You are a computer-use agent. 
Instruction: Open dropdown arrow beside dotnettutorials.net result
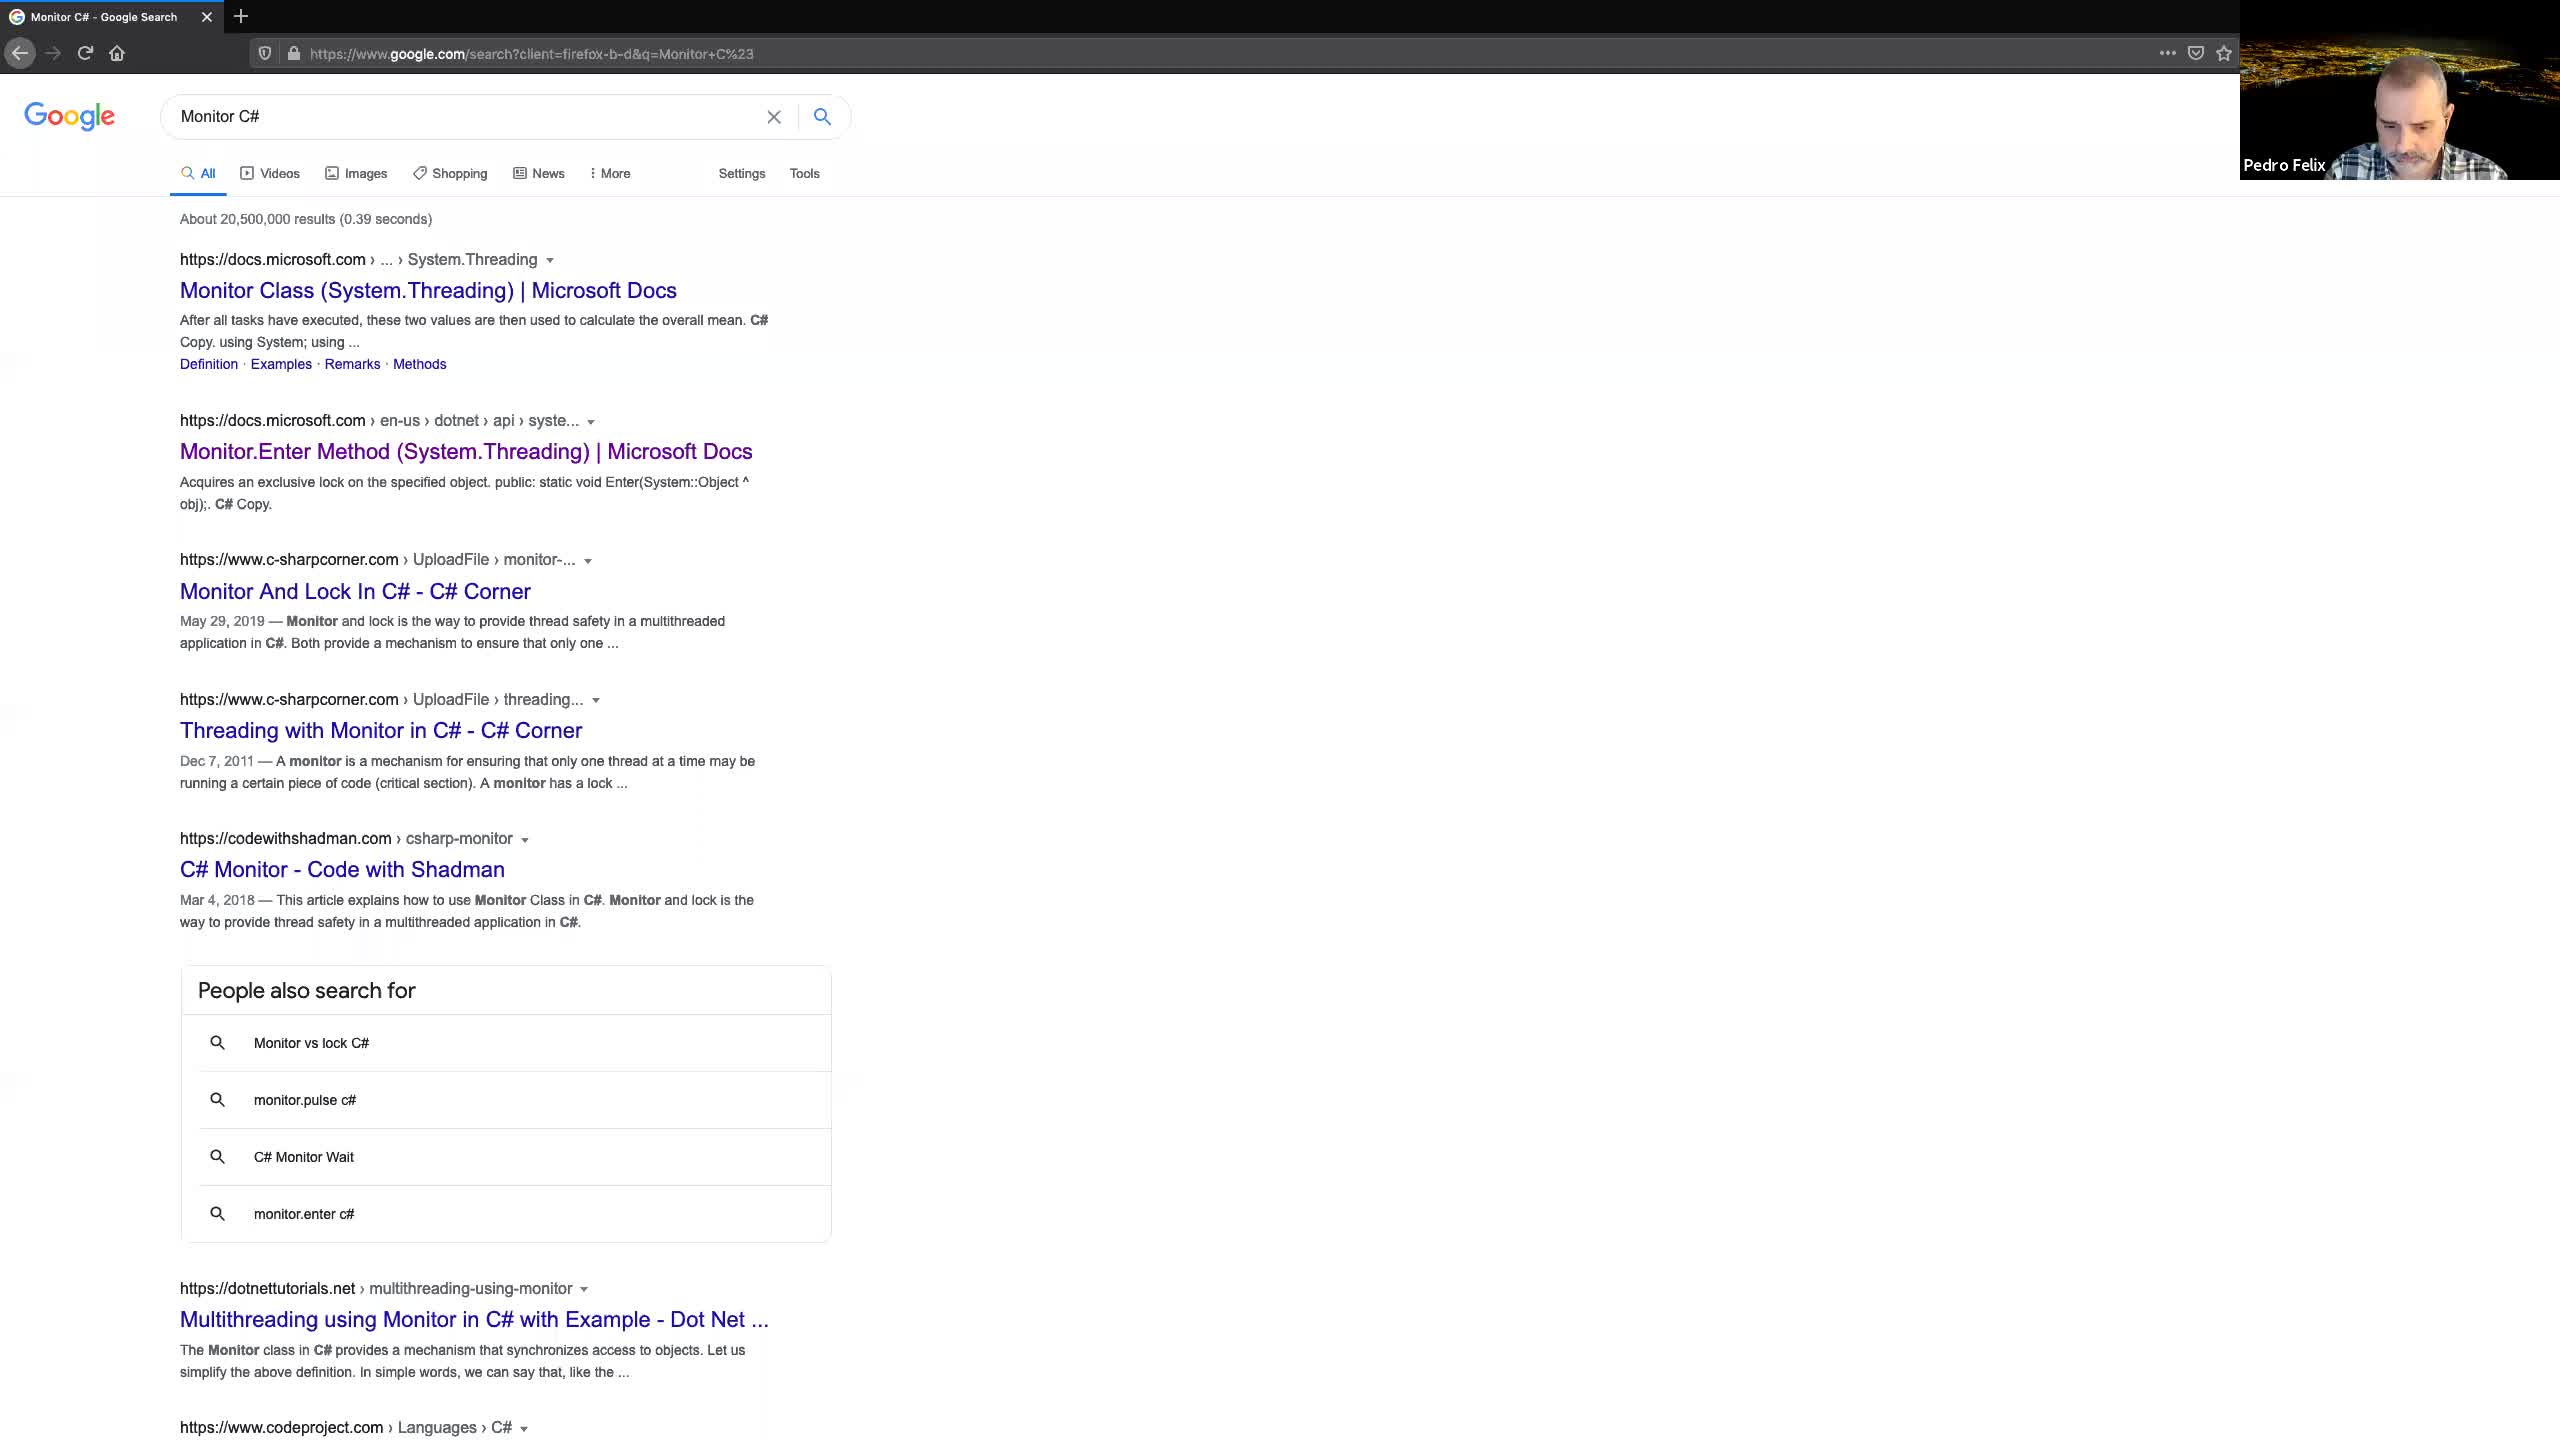584,1290
